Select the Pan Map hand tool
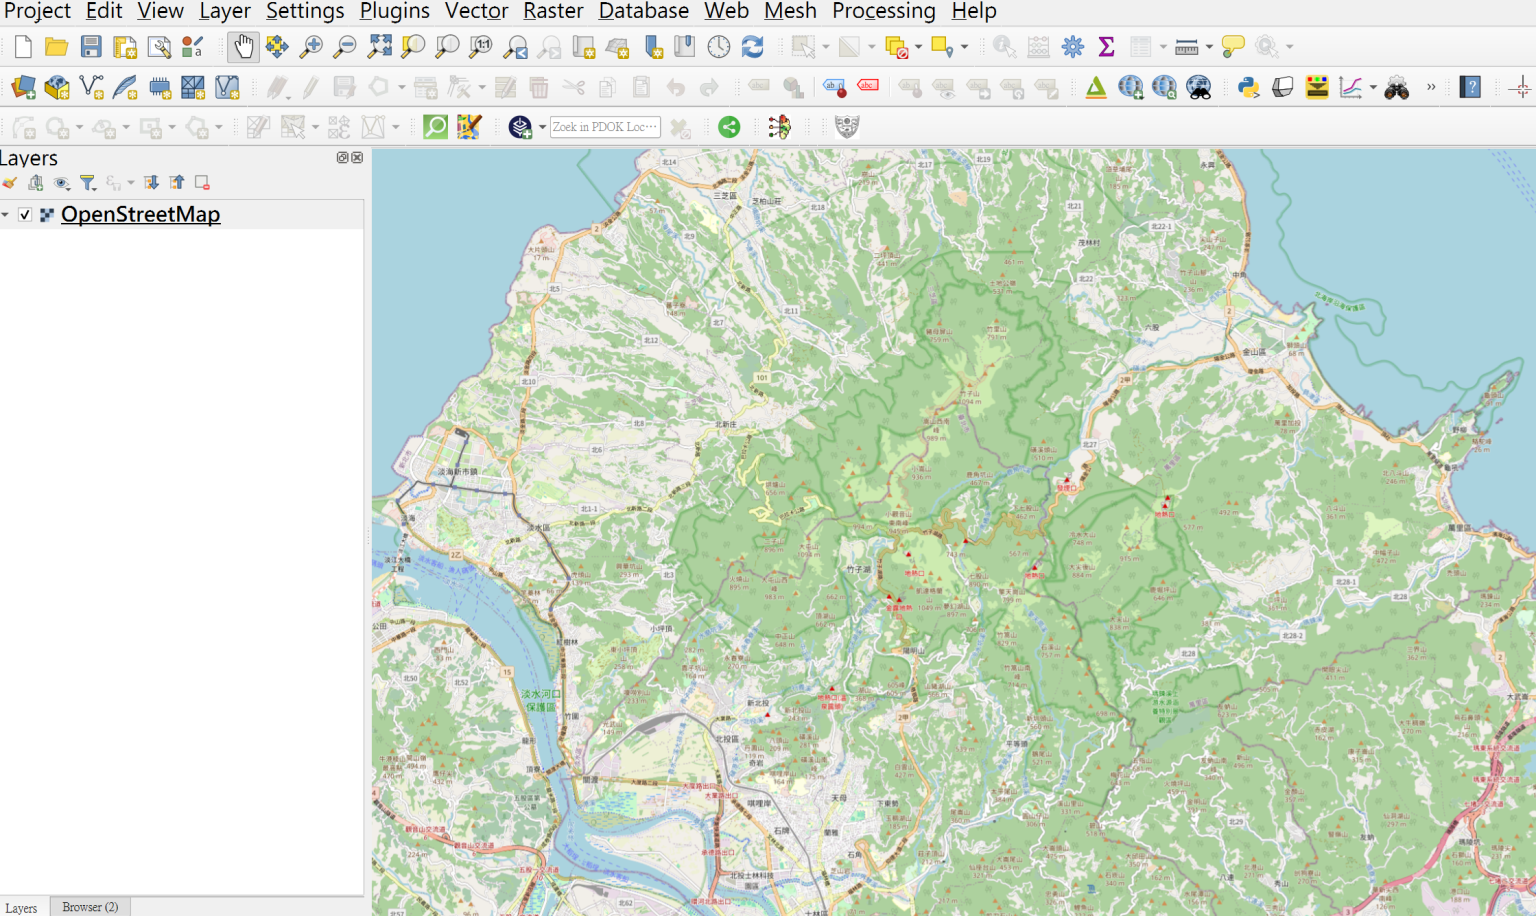The width and height of the screenshot is (1536, 916). 243,47
